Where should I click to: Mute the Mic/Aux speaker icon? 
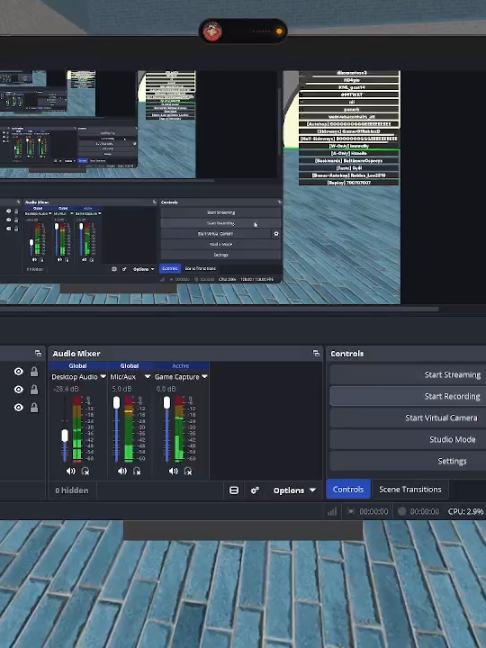(122, 471)
